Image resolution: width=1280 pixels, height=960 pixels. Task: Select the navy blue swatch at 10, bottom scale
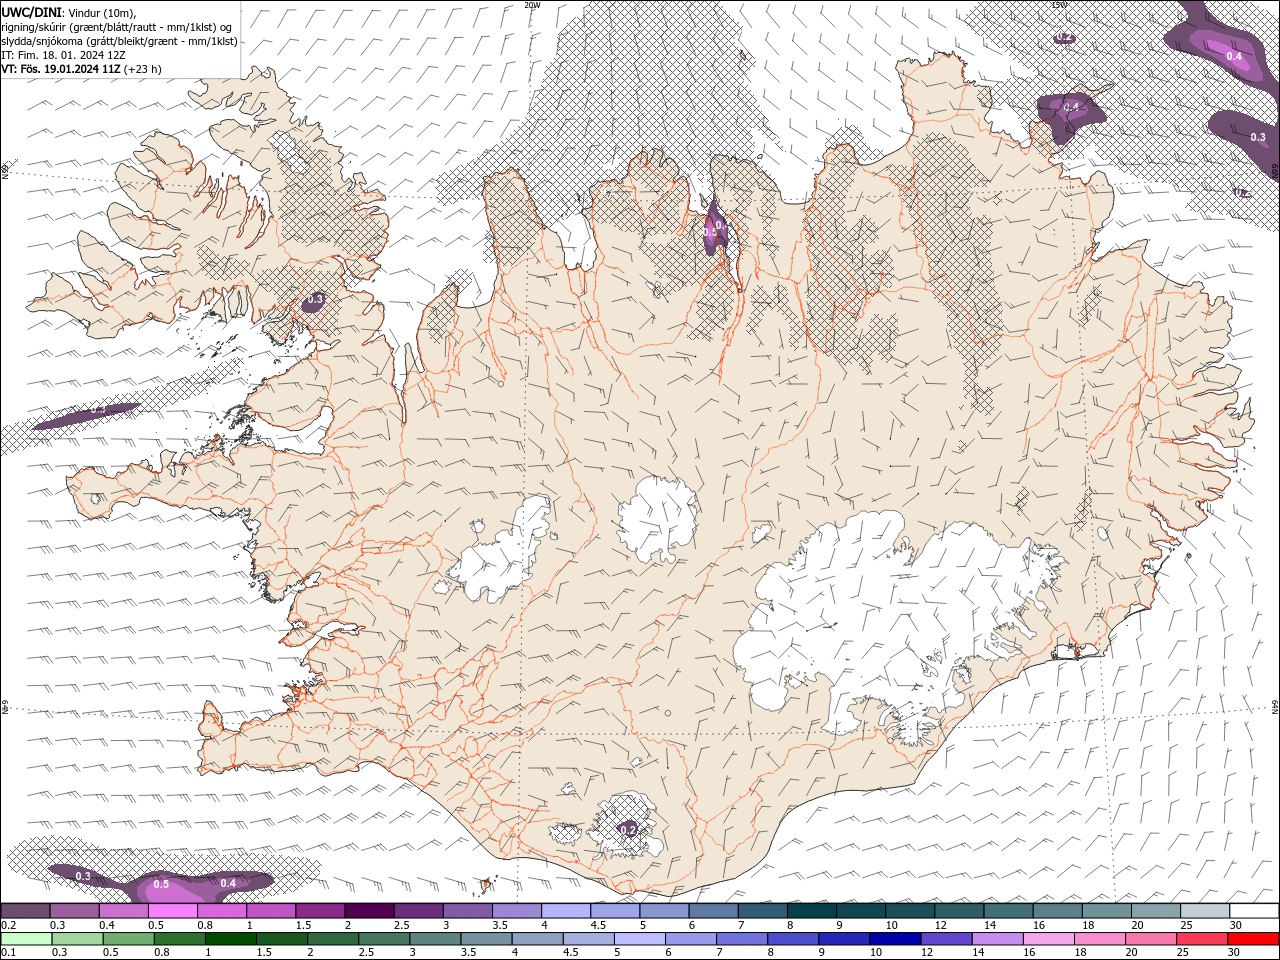[x=893, y=939]
